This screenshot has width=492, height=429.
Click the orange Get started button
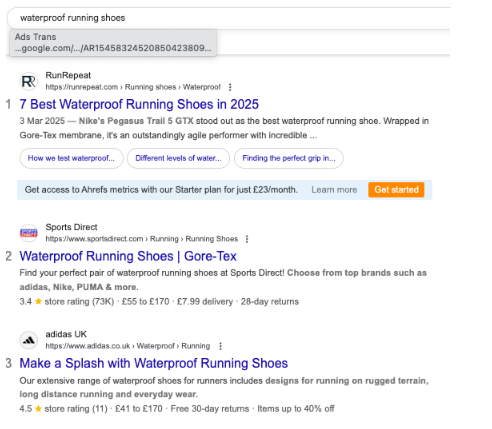[396, 190]
